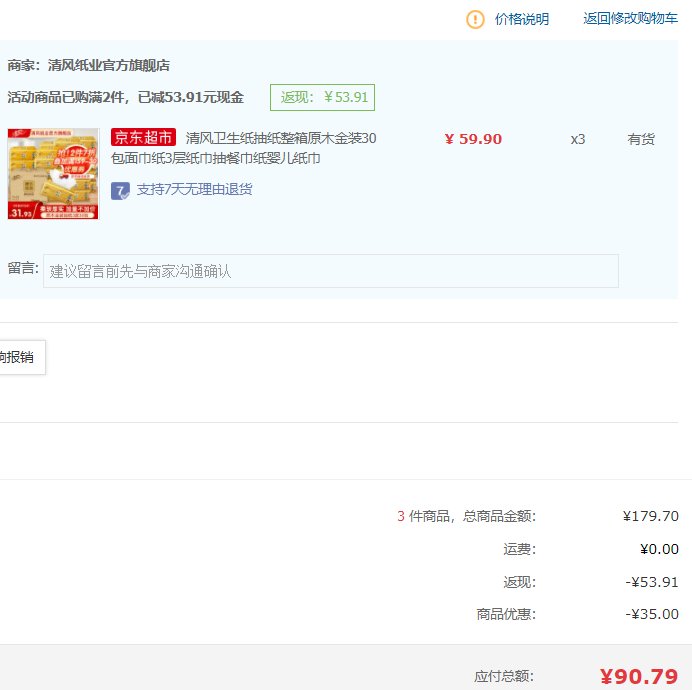Viewport: 692px width, 690px height.
Task: Click the 总商品金额 label
Action: [499, 516]
